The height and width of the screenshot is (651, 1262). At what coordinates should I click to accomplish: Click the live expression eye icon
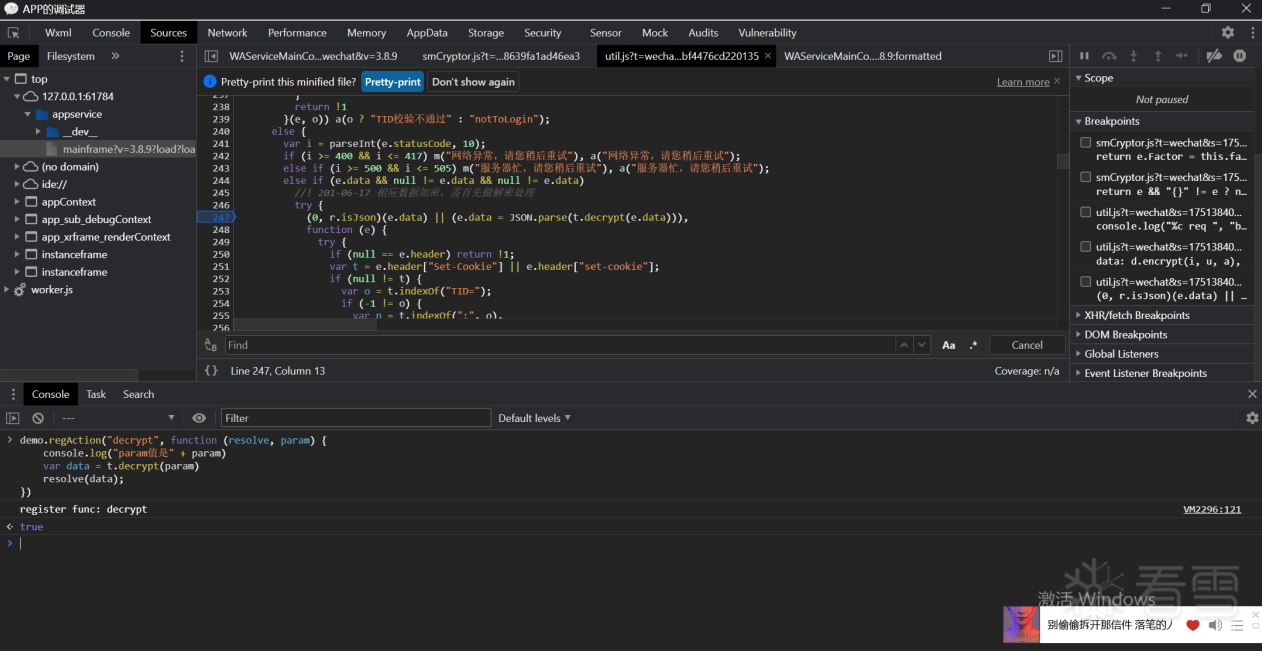coord(199,418)
